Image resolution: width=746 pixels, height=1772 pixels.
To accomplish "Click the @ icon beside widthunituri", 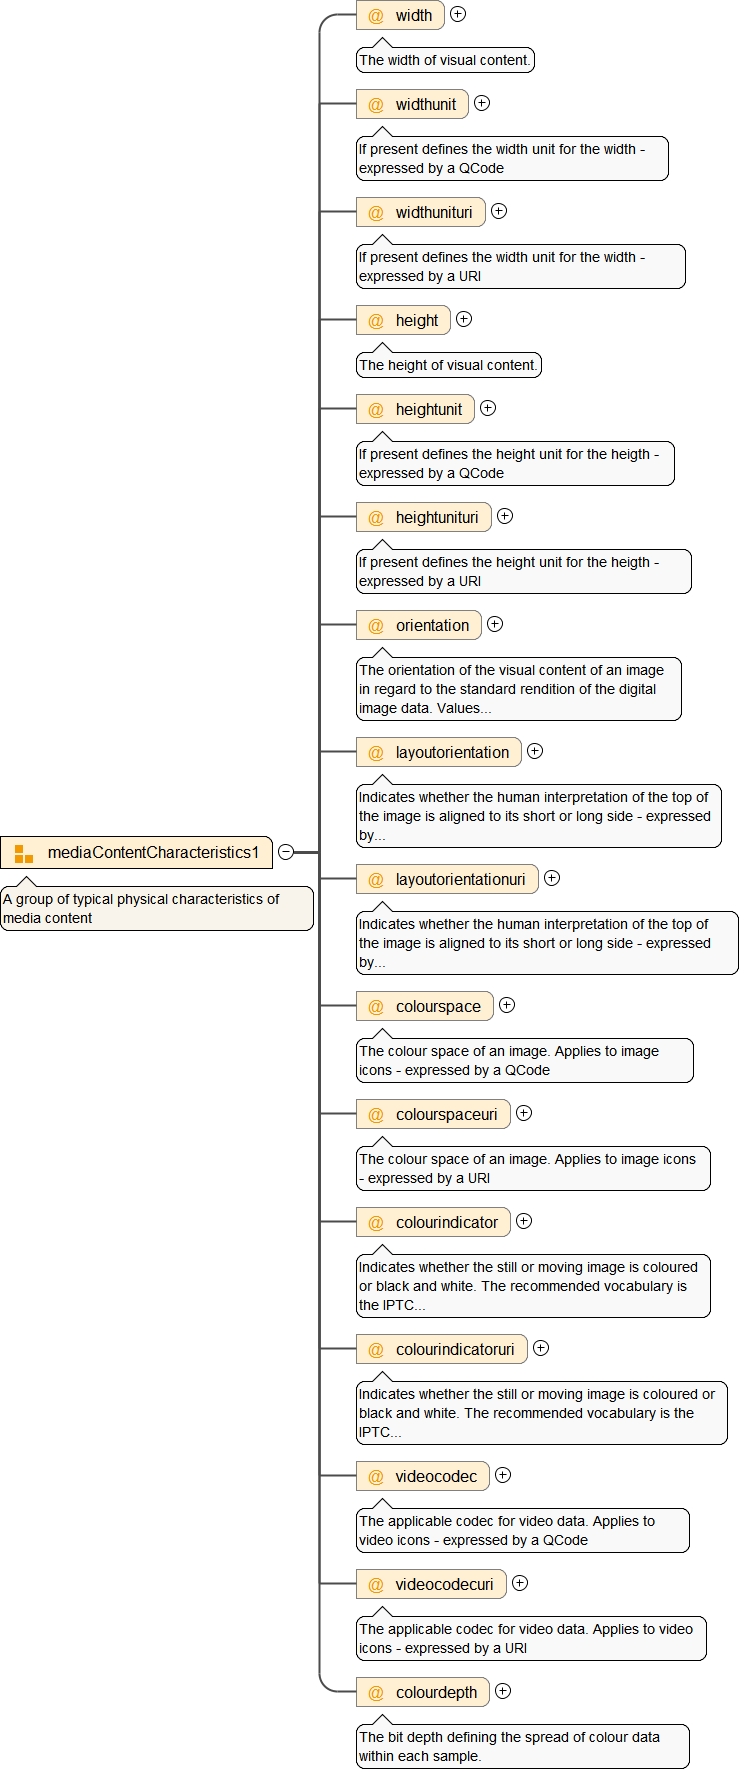I will 376,213.
